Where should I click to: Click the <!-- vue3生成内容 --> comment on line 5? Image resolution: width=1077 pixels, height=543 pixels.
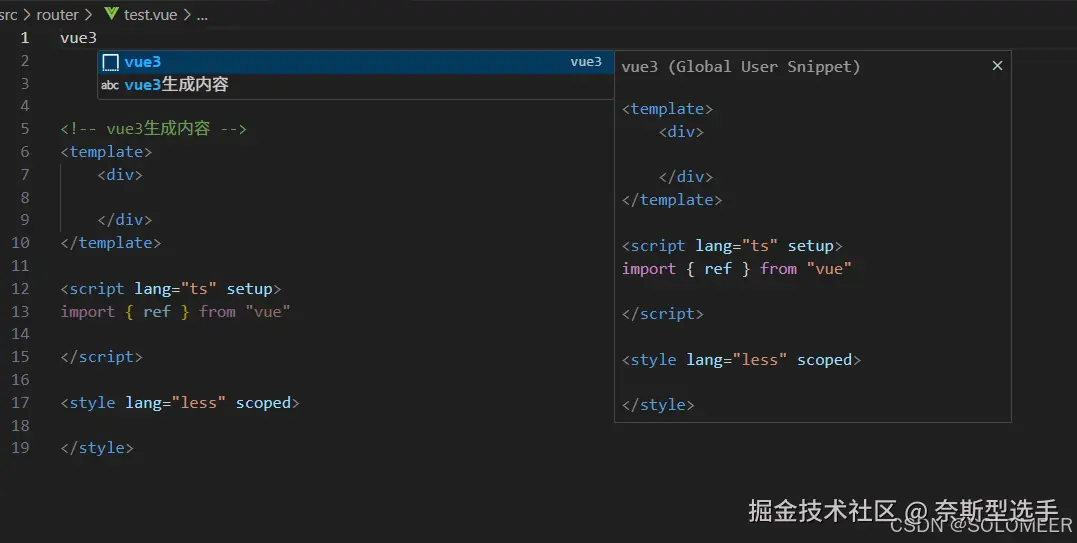153,128
